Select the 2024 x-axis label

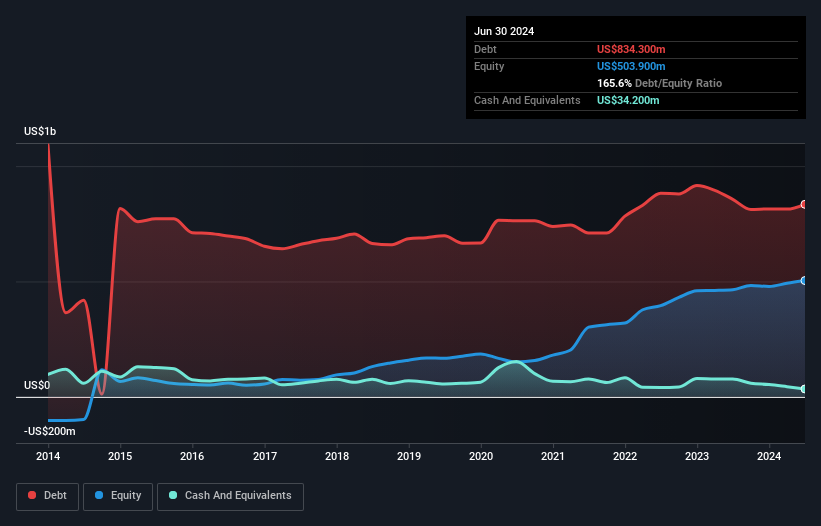(769, 456)
